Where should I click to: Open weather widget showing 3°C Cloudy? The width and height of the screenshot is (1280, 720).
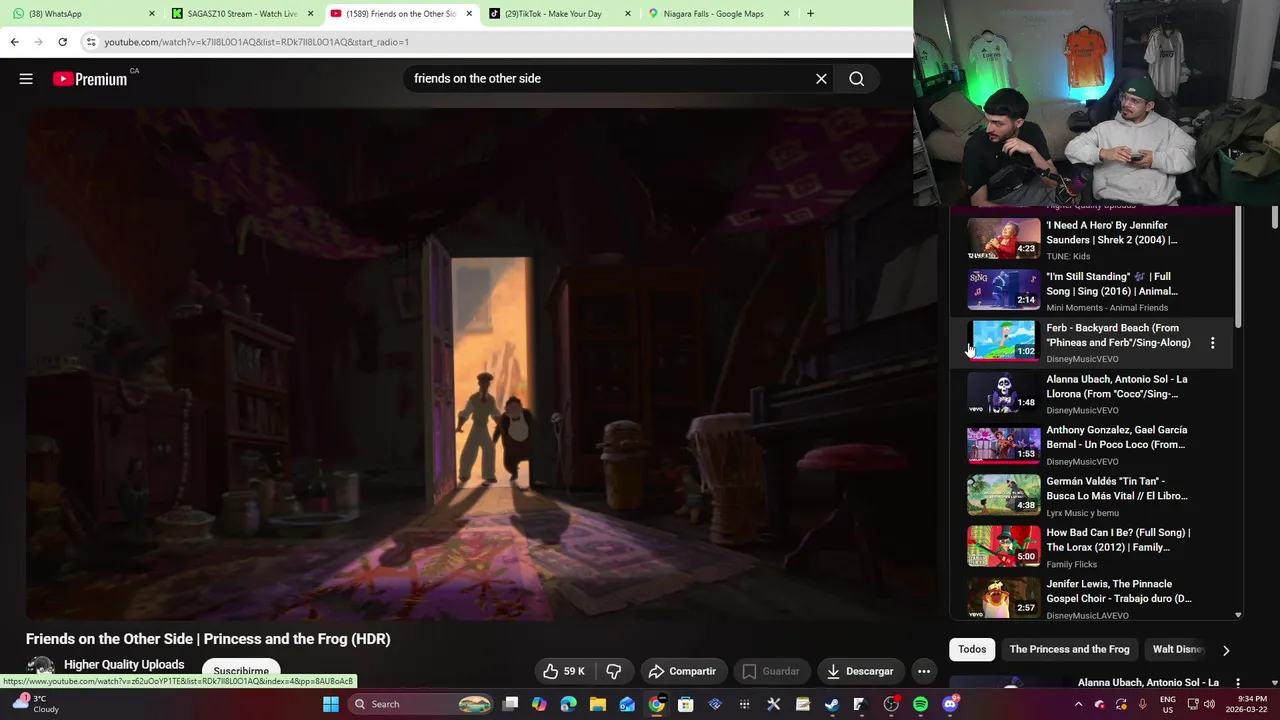pyautogui.click(x=35, y=704)
